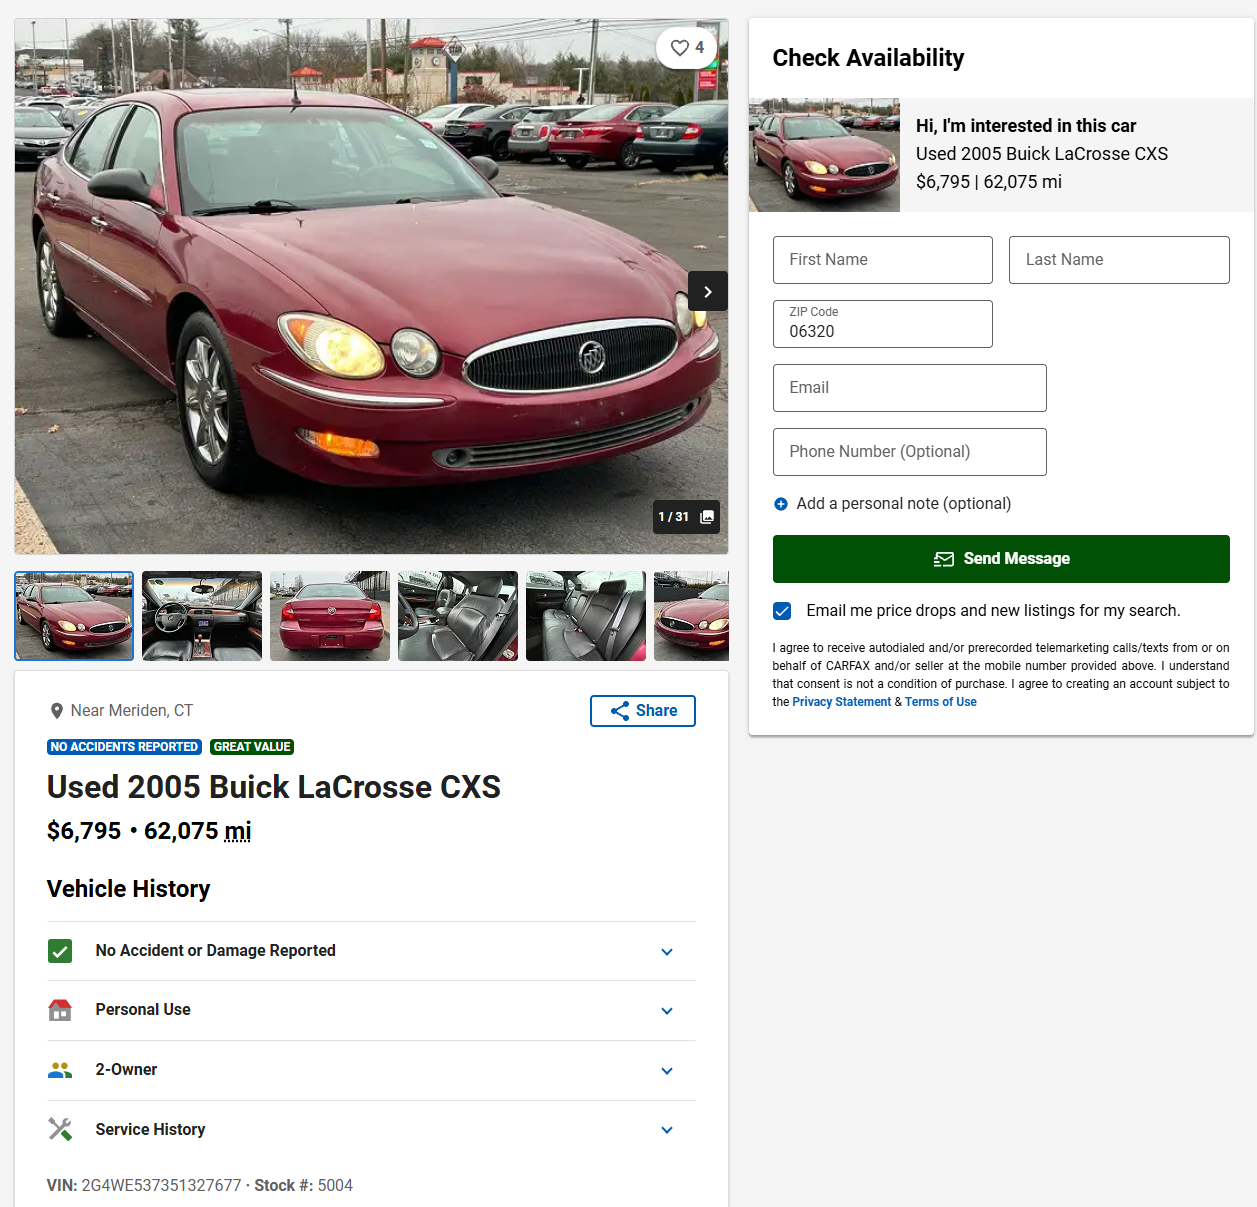Screen dimensions: 1257x1207
Task: Open the Privacy Statement link
Action: [x=841, y=702]
